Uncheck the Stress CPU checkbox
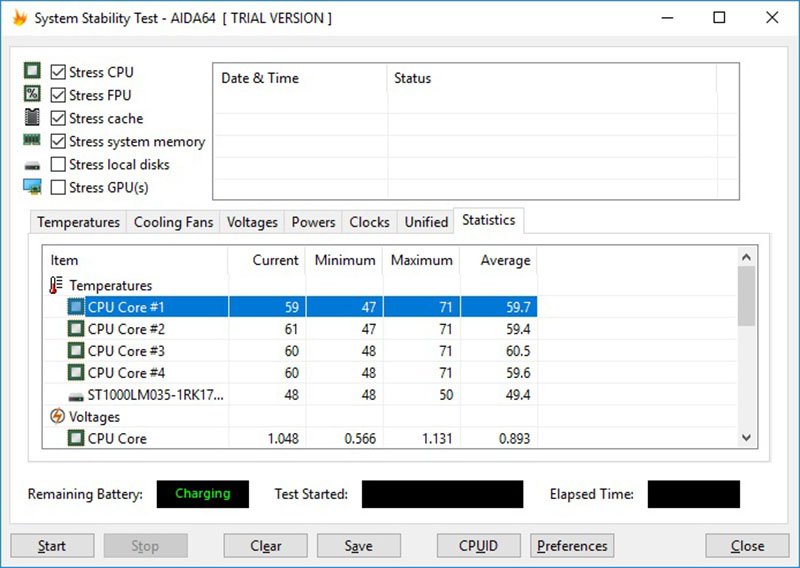This screenshot has height=568, width=800. [58, 72]
